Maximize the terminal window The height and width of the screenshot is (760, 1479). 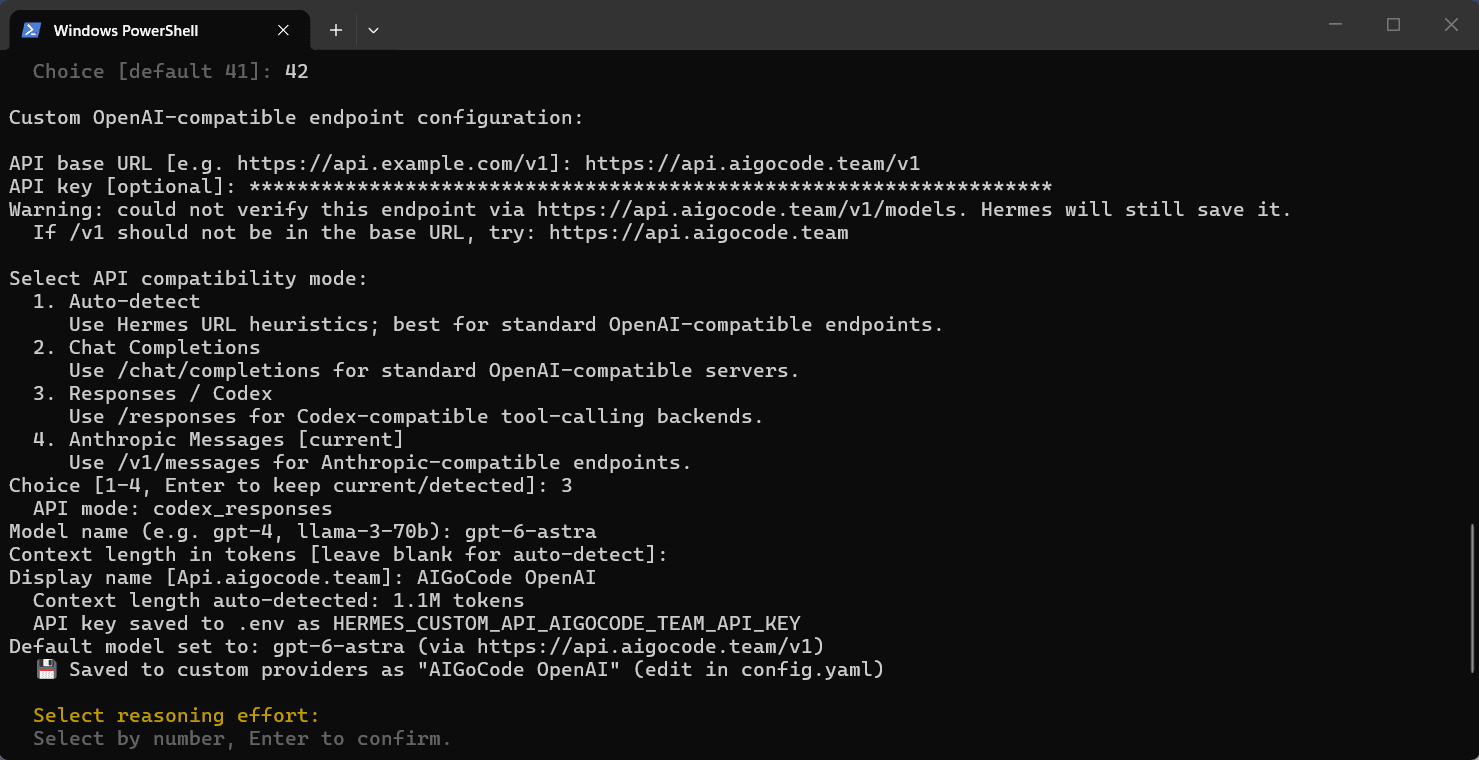click(1393, 25)
